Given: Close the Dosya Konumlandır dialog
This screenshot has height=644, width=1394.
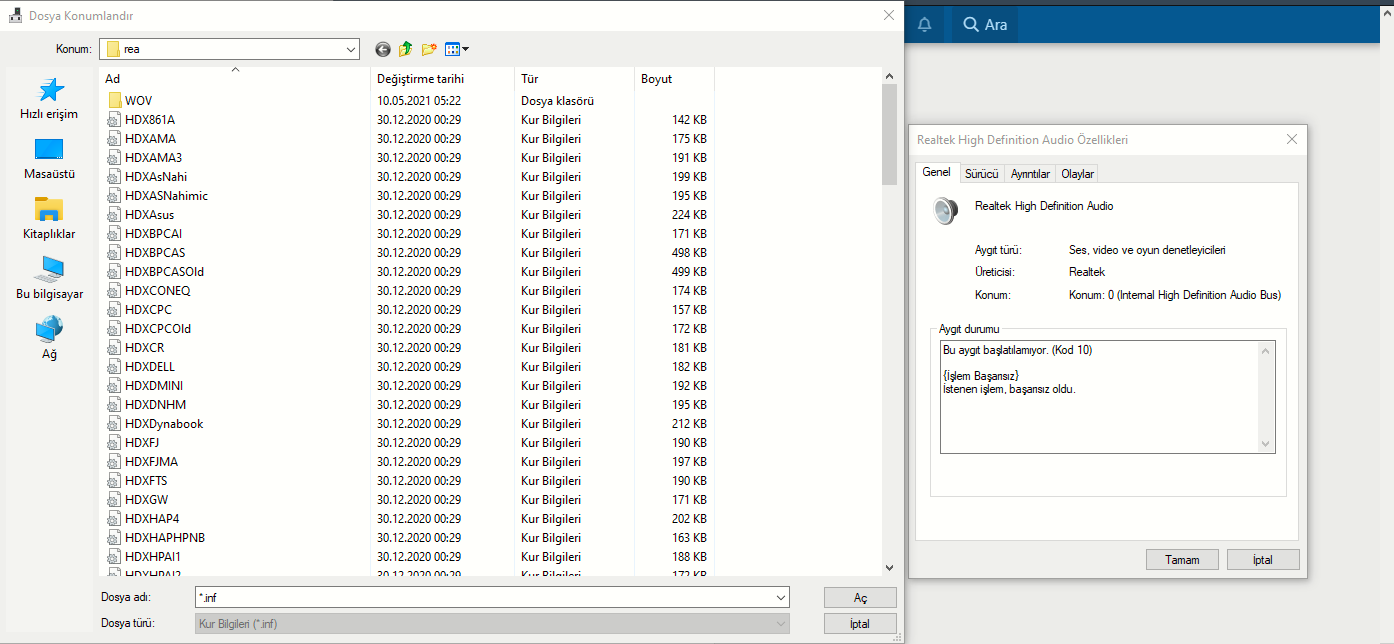Looking at the screenshot, I should click(x=888, y=15).
